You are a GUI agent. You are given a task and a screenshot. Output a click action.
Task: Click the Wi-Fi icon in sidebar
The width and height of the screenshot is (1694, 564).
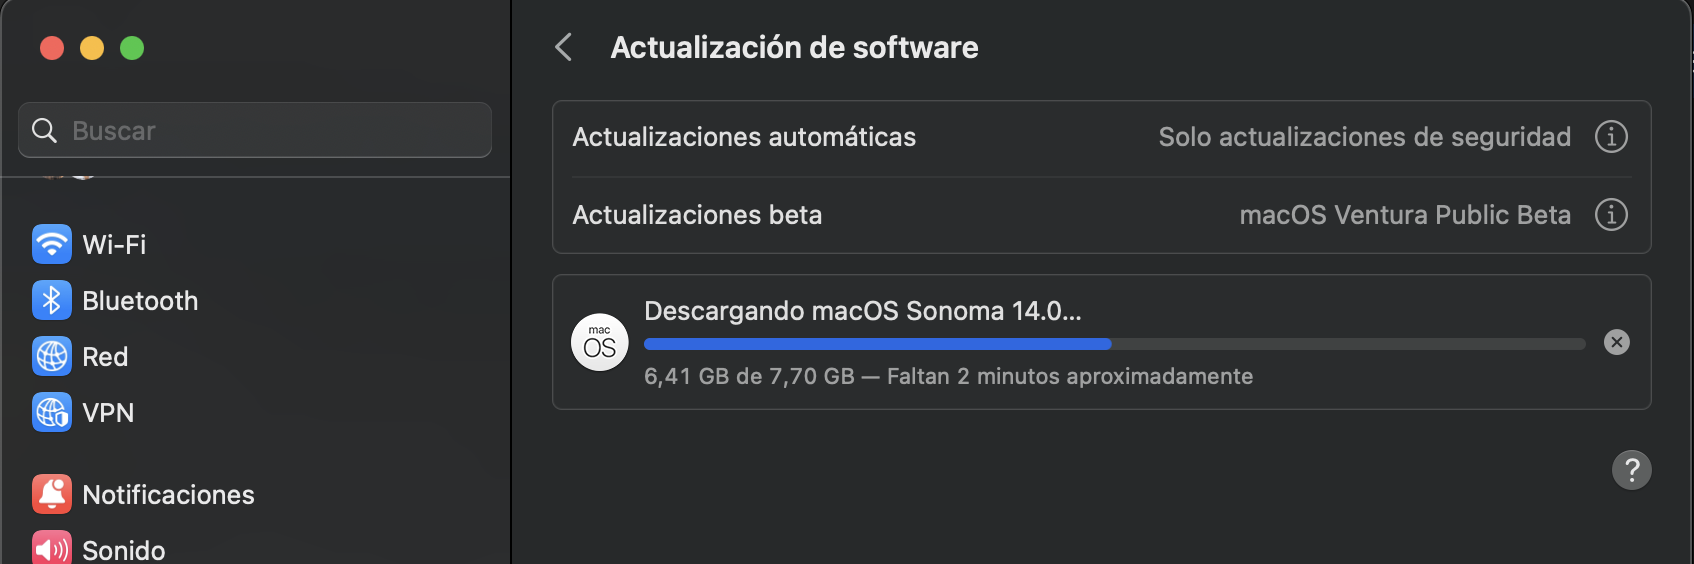52,244
